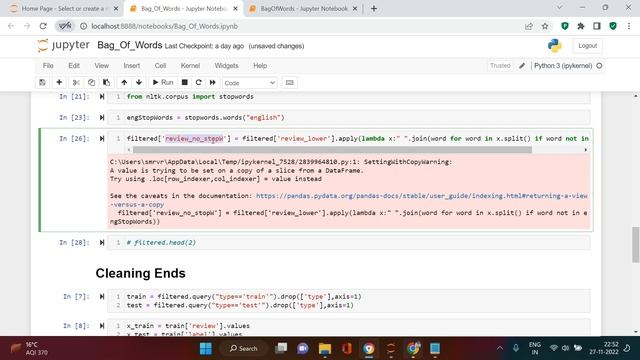Cut selected cells with scissors icon
Image resolution: width=640 pixels, height=360 pixels.
[76, 82]
